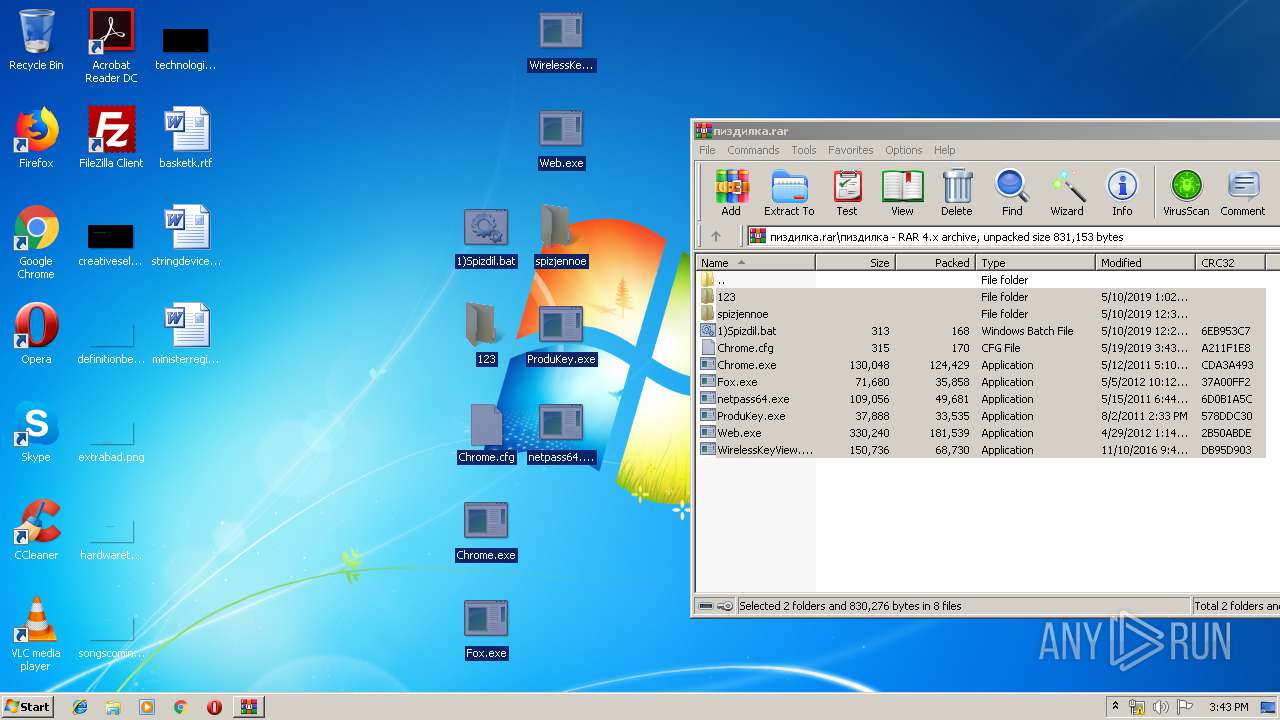
Task: Click the drive/key status icon in WinRAR status bar
Action: click(716, 606)
